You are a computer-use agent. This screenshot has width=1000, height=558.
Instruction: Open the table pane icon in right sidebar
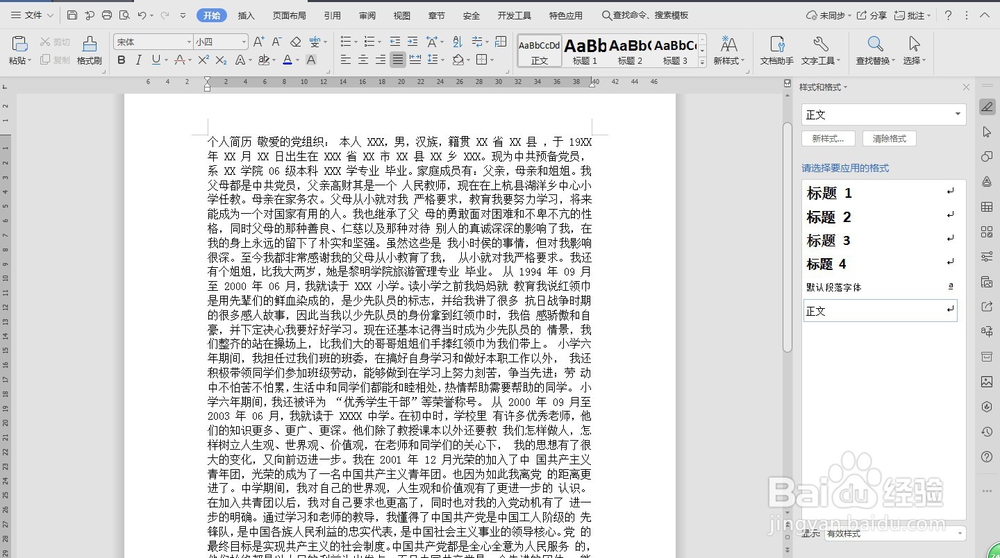point(987,207)
